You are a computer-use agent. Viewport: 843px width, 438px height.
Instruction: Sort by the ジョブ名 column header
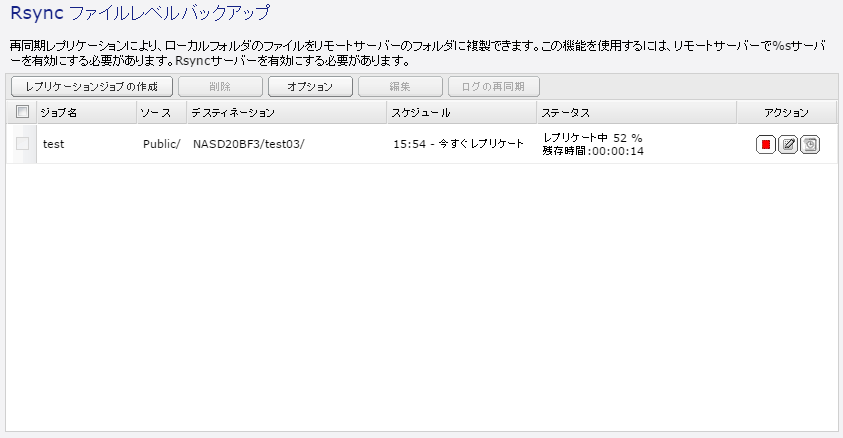[87, 112]
